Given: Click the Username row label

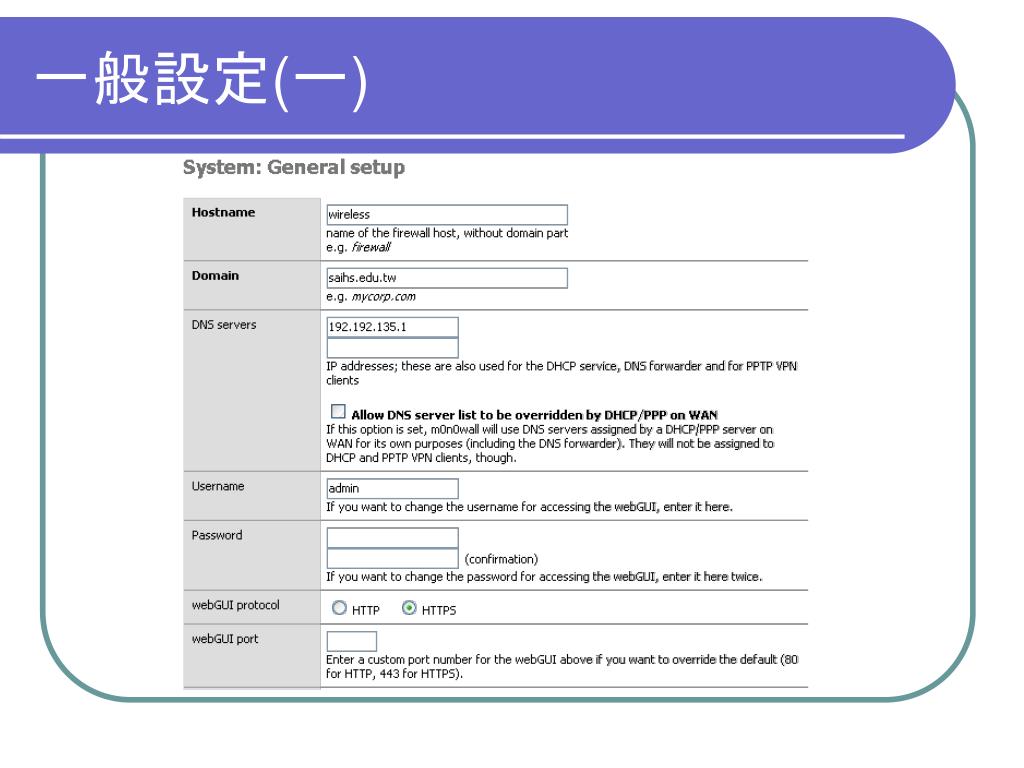Looking at the screenshot, I should [x=218, y=486].
